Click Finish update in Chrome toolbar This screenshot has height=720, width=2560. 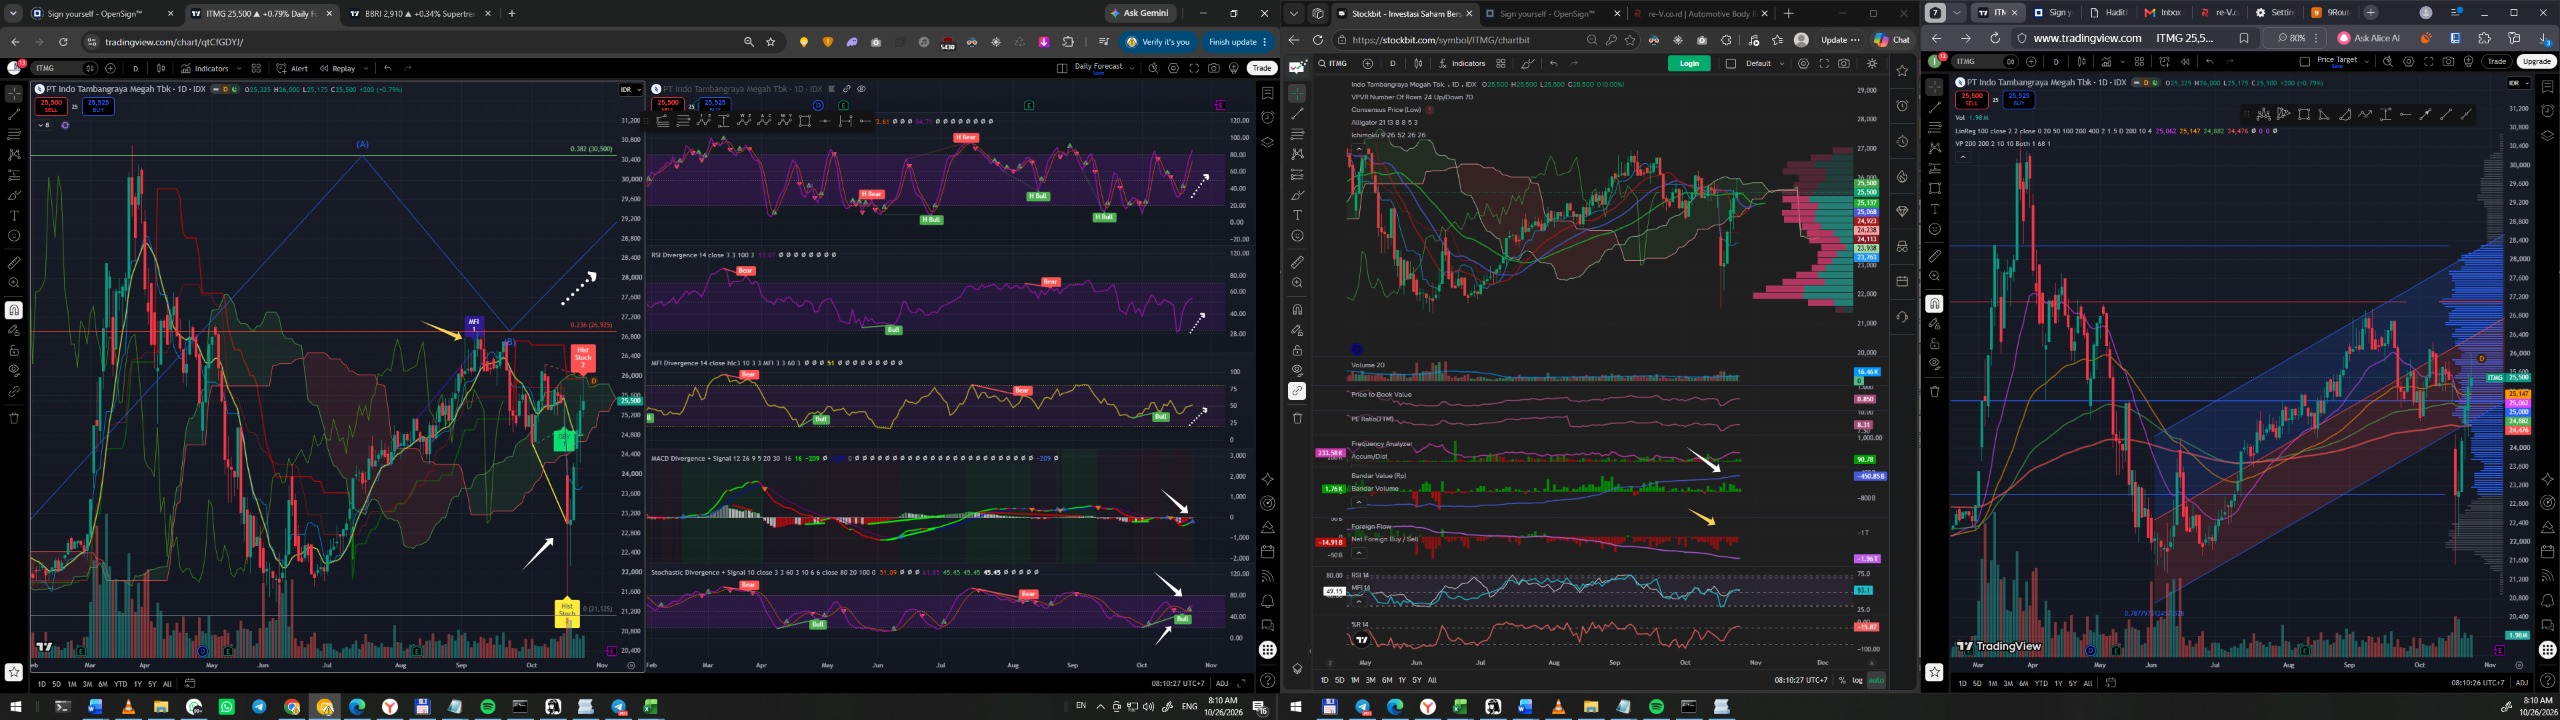pyautogui.click(x=1238, y=42)
